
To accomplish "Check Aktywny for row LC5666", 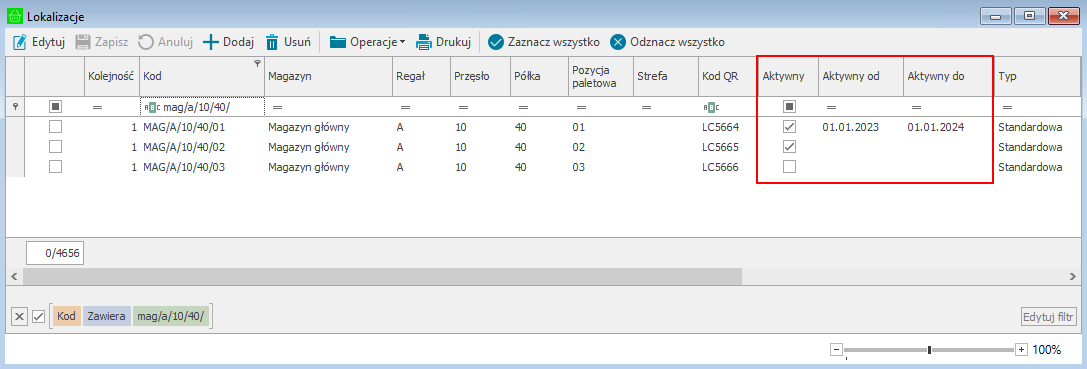I will 789,167.
